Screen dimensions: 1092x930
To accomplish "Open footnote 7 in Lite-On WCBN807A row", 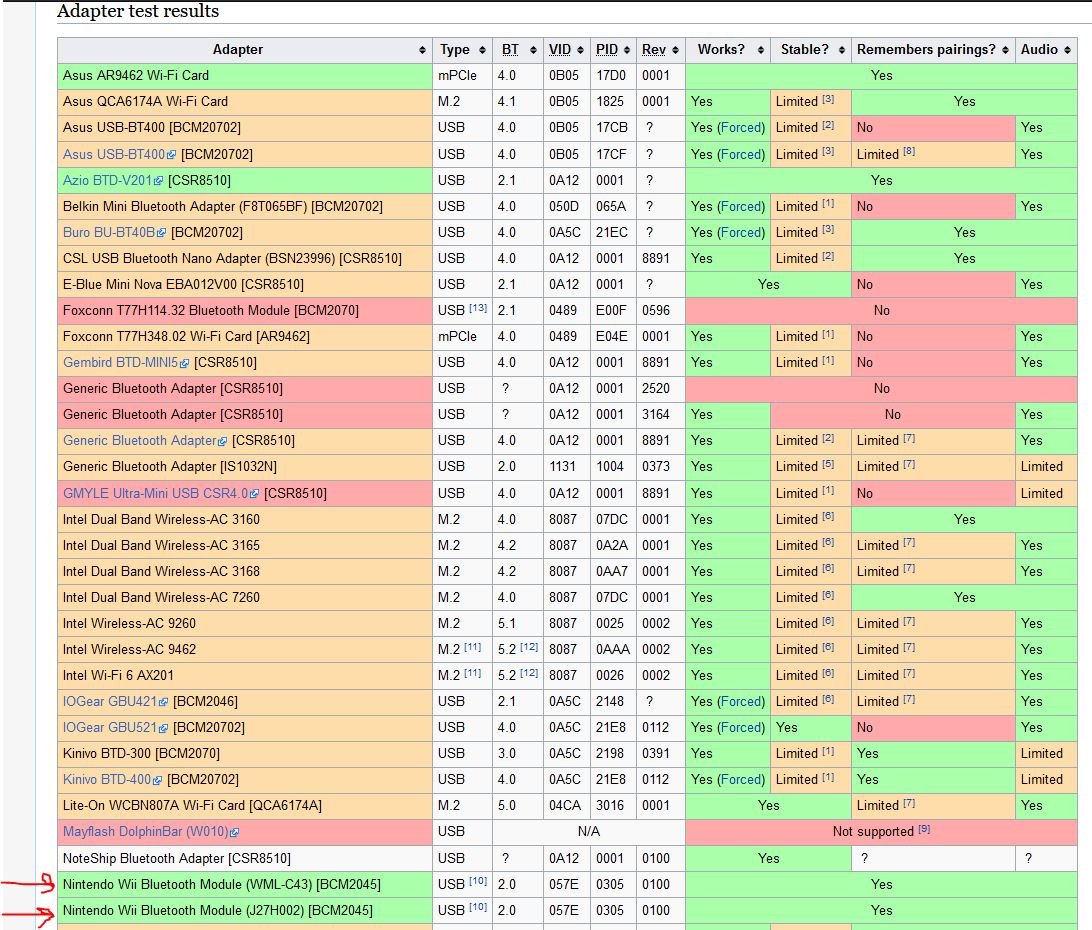I will click(909, 803).
